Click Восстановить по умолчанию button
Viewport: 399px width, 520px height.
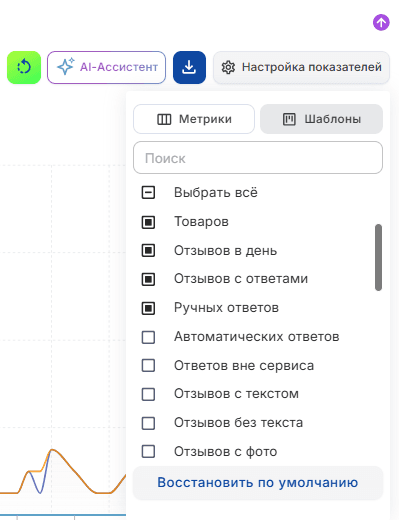point(258,483)
